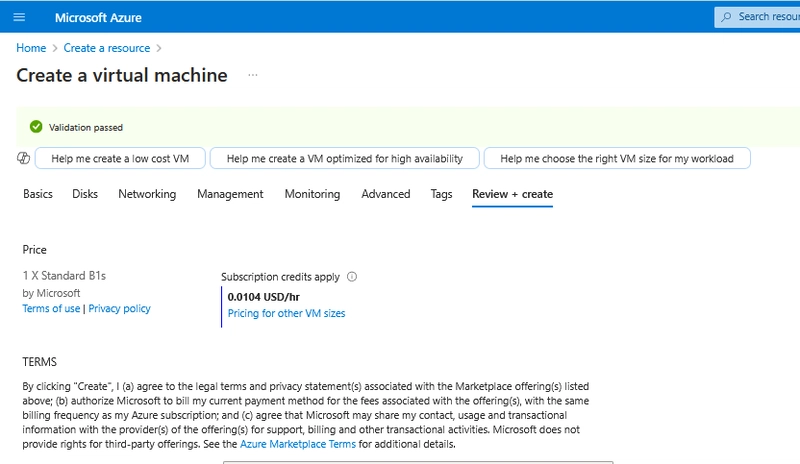Open the Privacy policy link

pos(119,308)
